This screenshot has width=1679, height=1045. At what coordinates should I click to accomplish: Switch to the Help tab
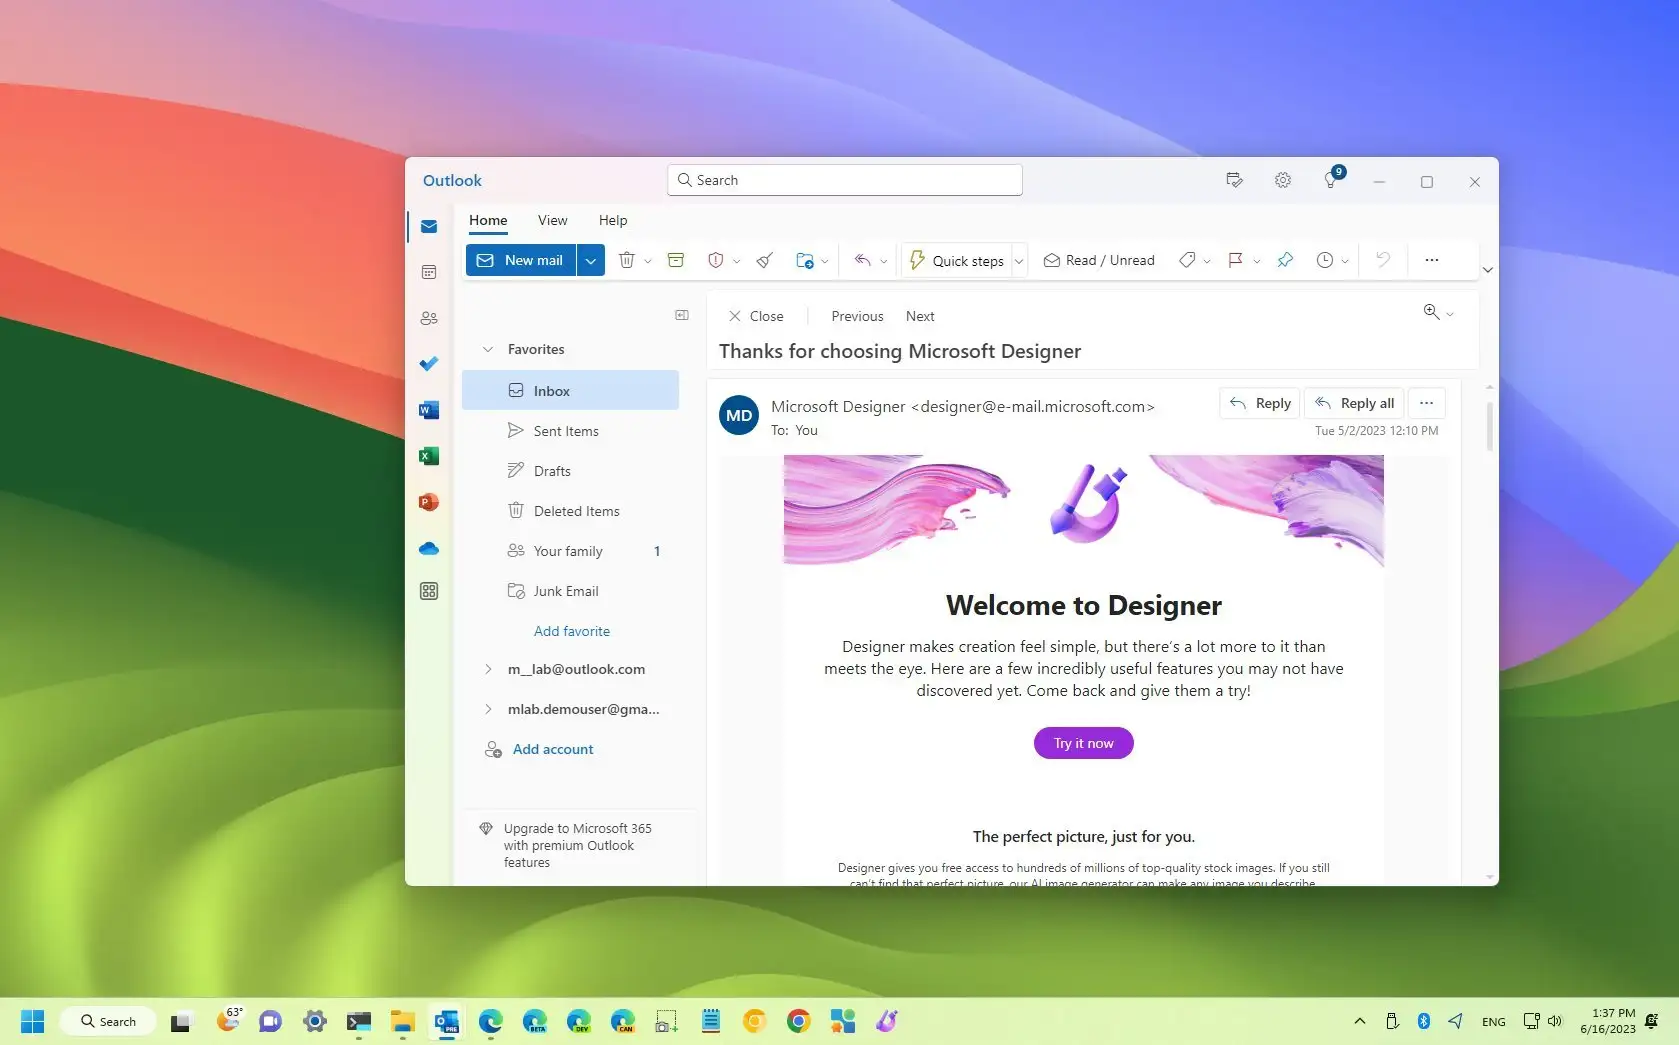[613, 220]
